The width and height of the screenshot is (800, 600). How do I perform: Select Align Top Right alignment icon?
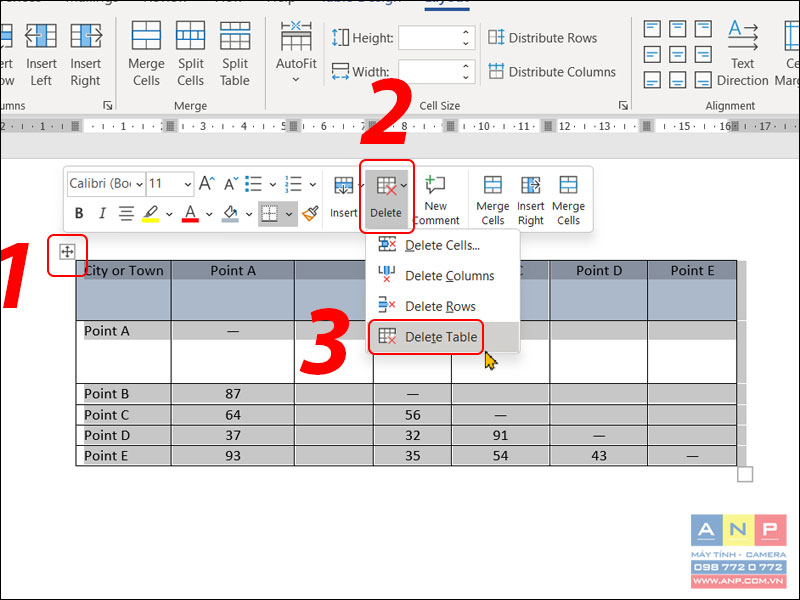point(703,29)
